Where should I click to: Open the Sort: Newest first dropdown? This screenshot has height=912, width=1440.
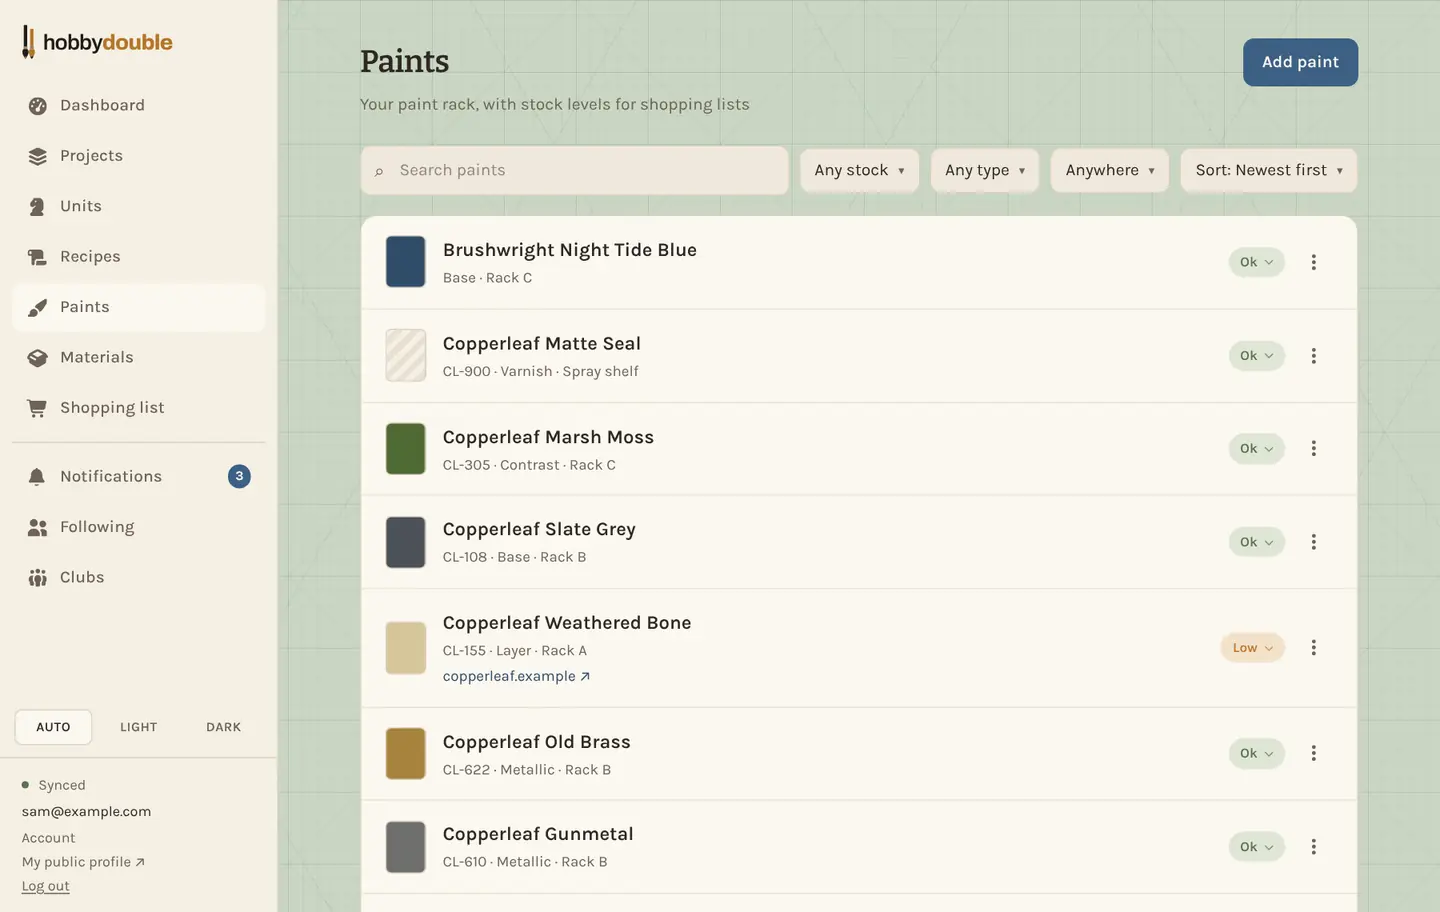(x=1269, y=170)
